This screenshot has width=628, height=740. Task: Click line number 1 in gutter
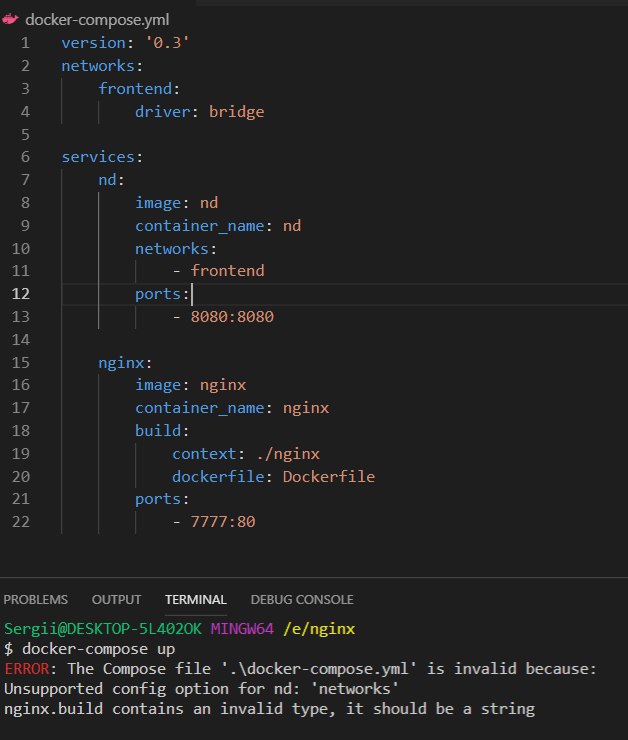(x=25, y=43)
